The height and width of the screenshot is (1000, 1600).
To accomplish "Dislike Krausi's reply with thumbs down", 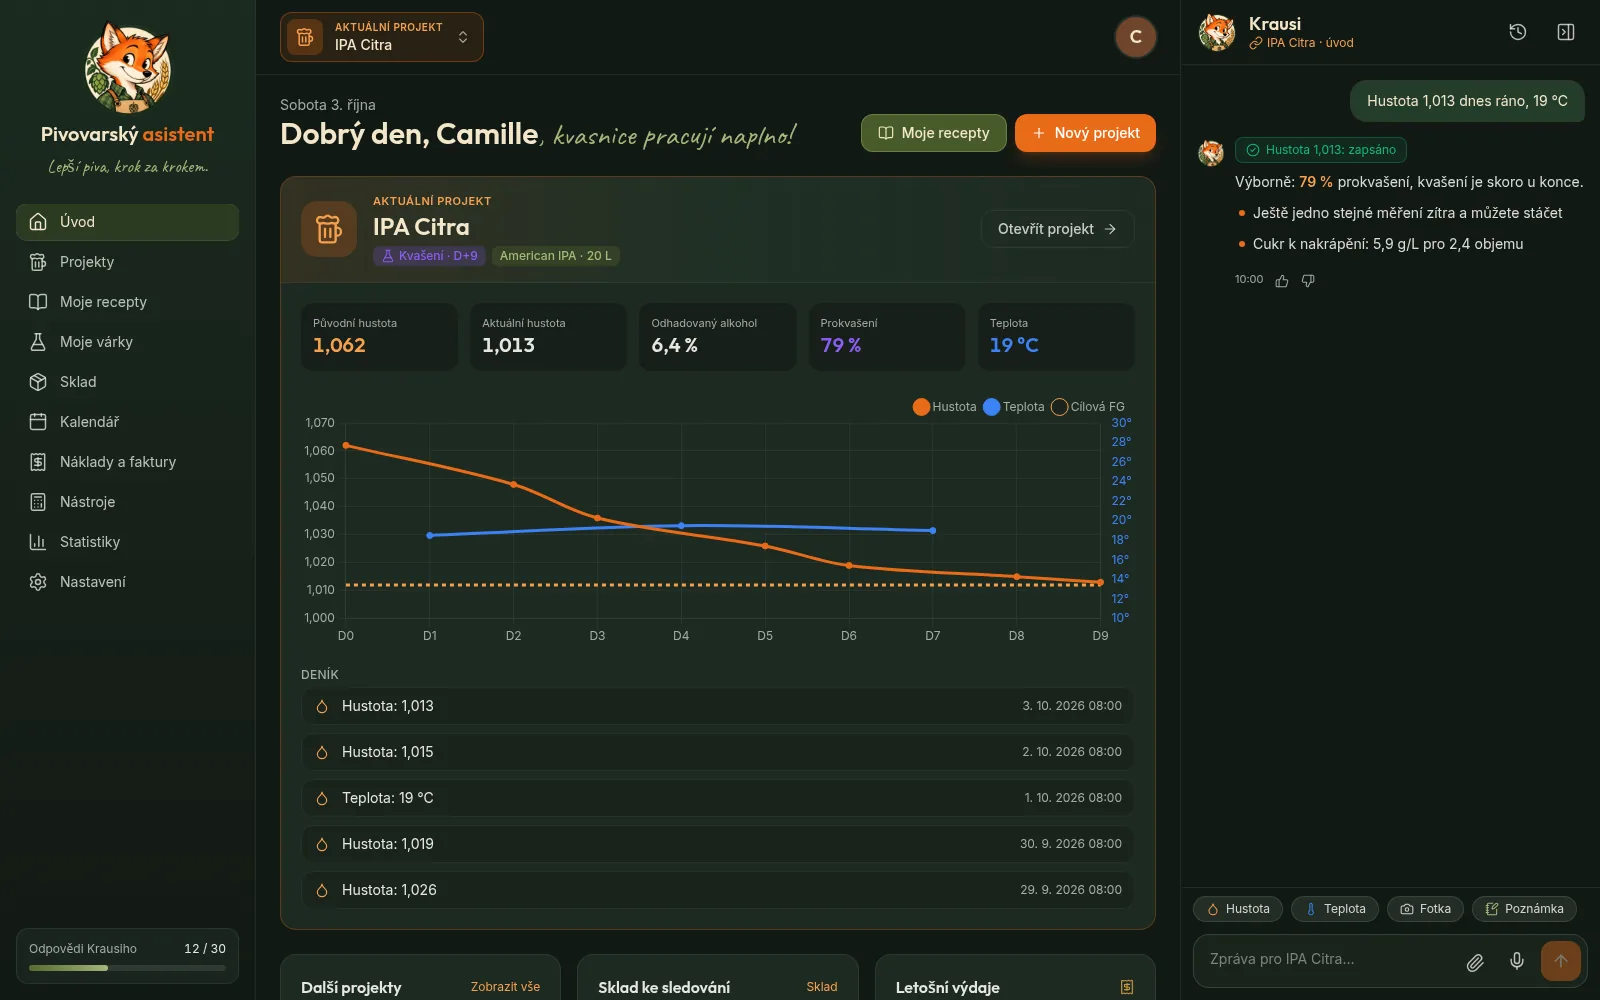I will pyautogui.click(x=1308, y=281).
